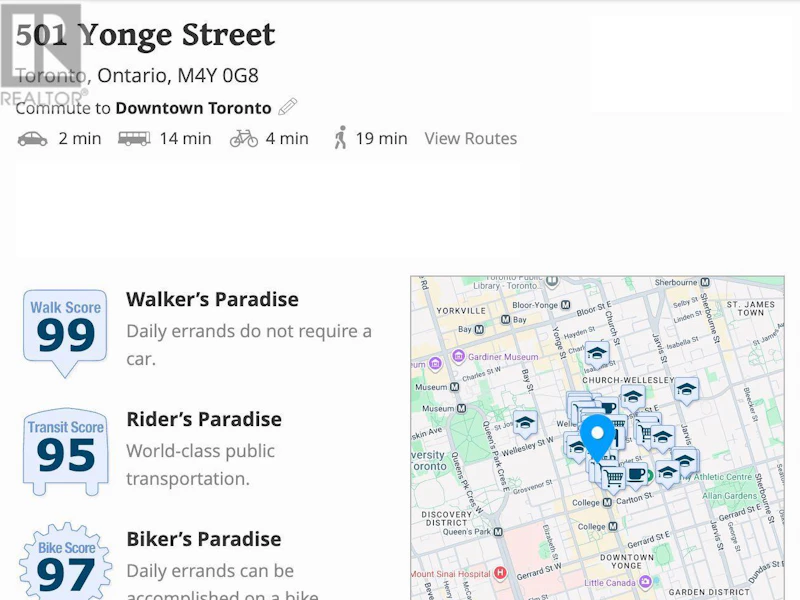The image size is (800, 600).
Task: Click the Downtown Toronto commute destination
Action: (193, 108)
